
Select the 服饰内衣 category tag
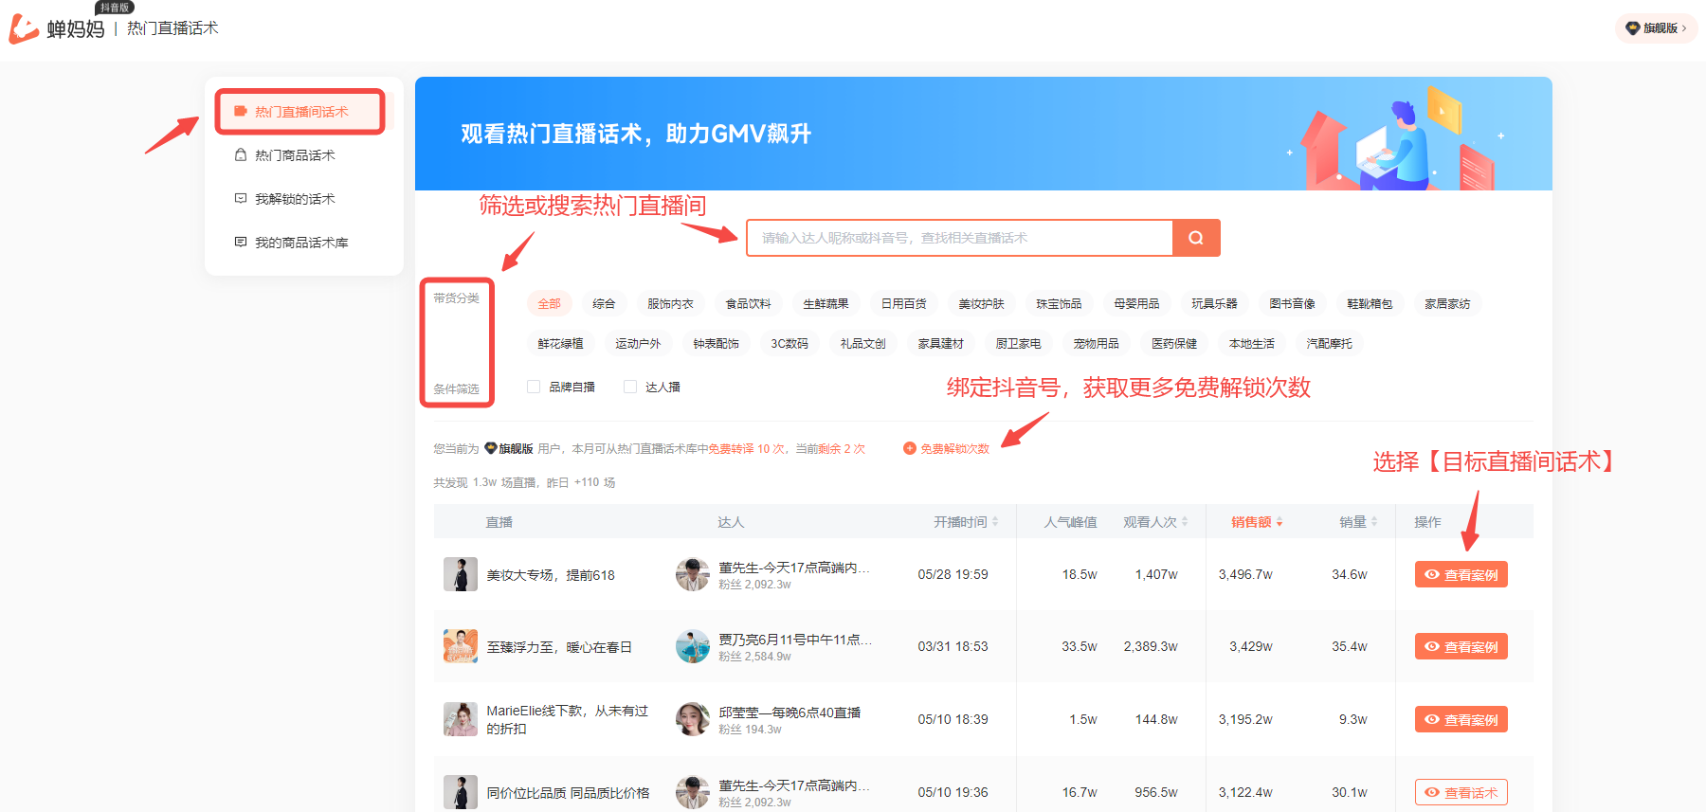[x=670, y=303]
